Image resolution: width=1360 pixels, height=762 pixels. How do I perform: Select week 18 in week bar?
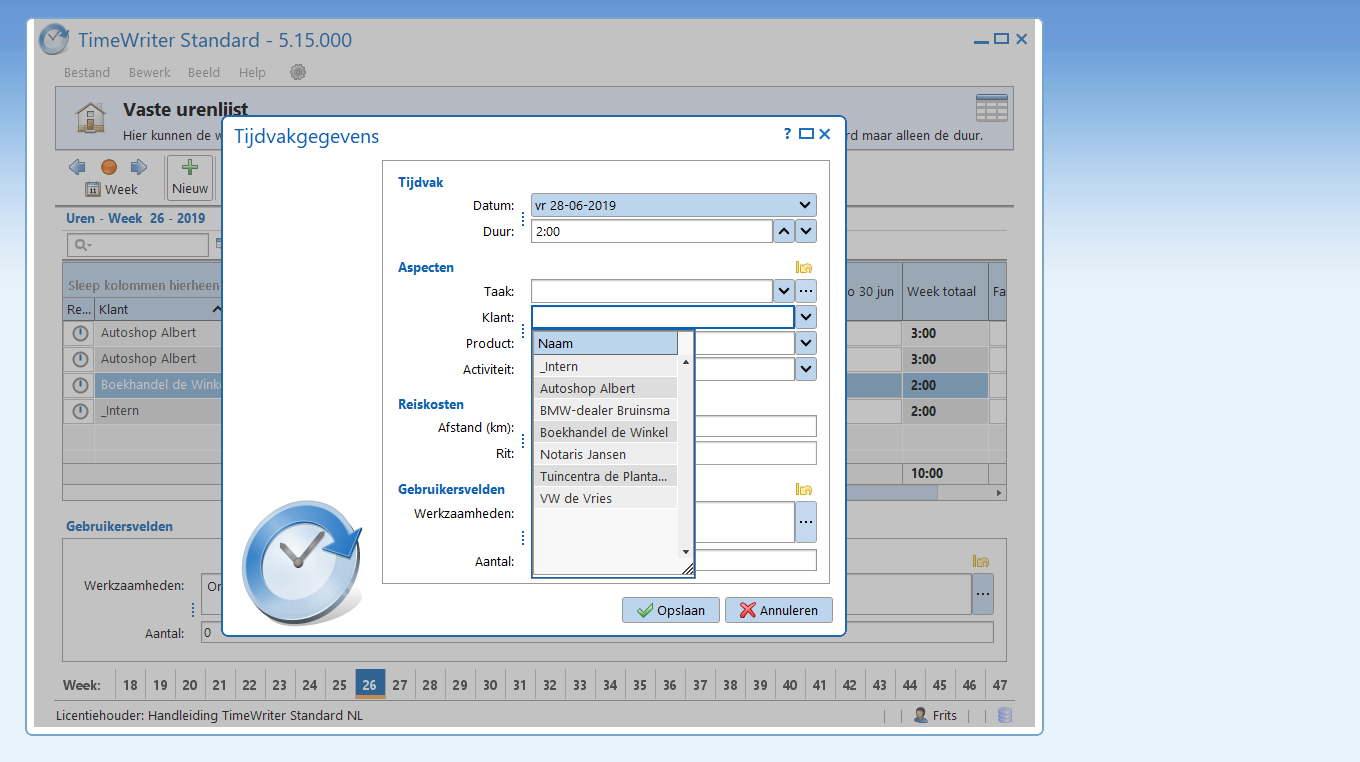(130, 685)
